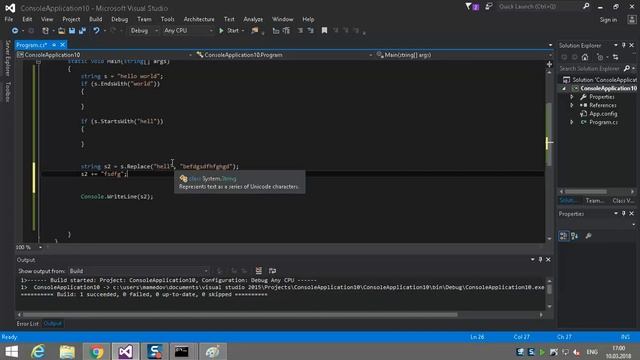Screen dimensions: 640x360
Task: Open Internet Explorer from taskbar
Action: pyautogui.click(x=38, y=351)
